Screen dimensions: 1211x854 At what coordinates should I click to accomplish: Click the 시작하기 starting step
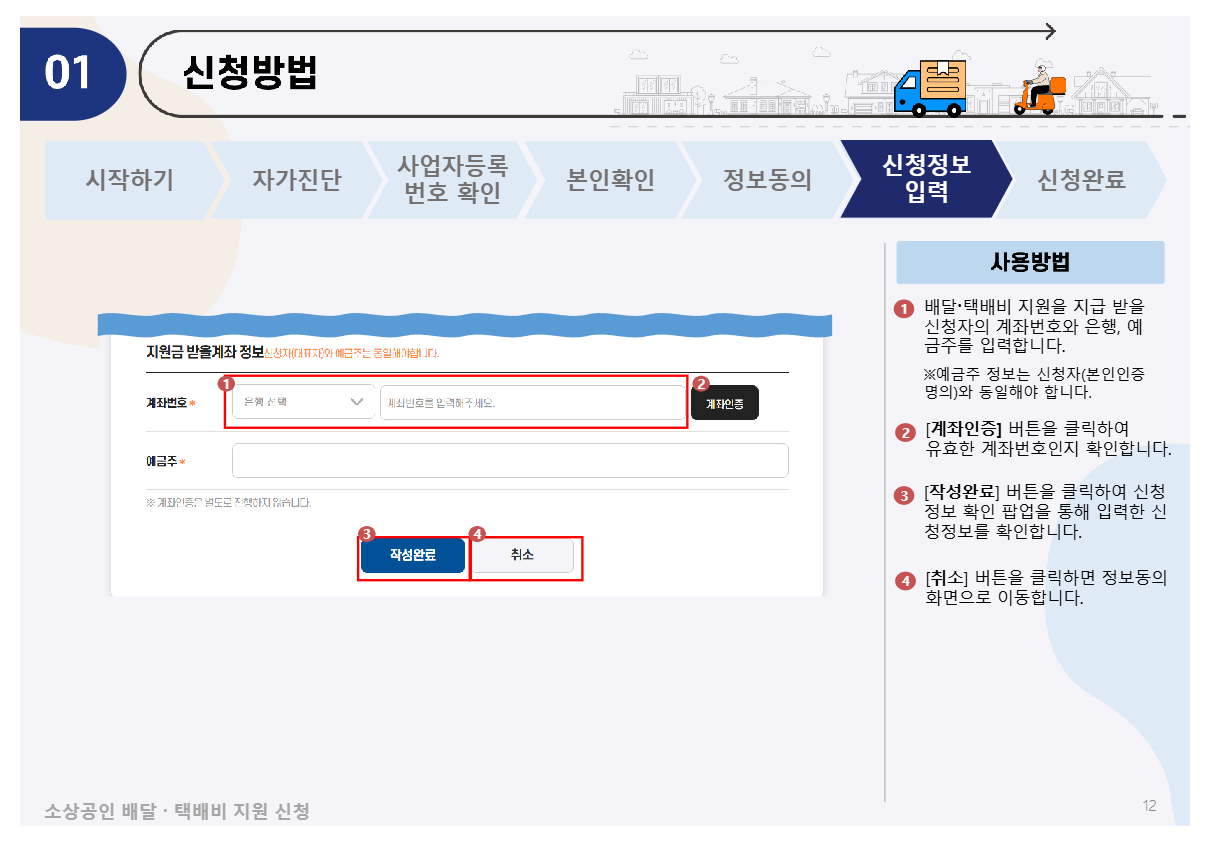click(128, 178)
